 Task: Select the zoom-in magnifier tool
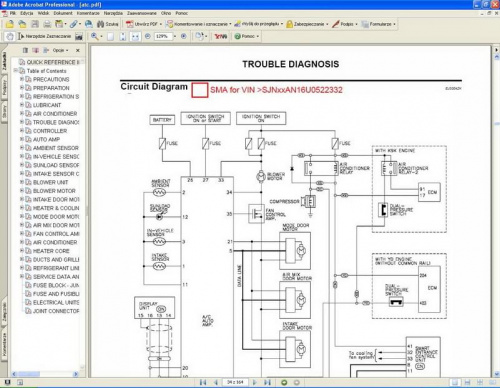click(95, 36)
